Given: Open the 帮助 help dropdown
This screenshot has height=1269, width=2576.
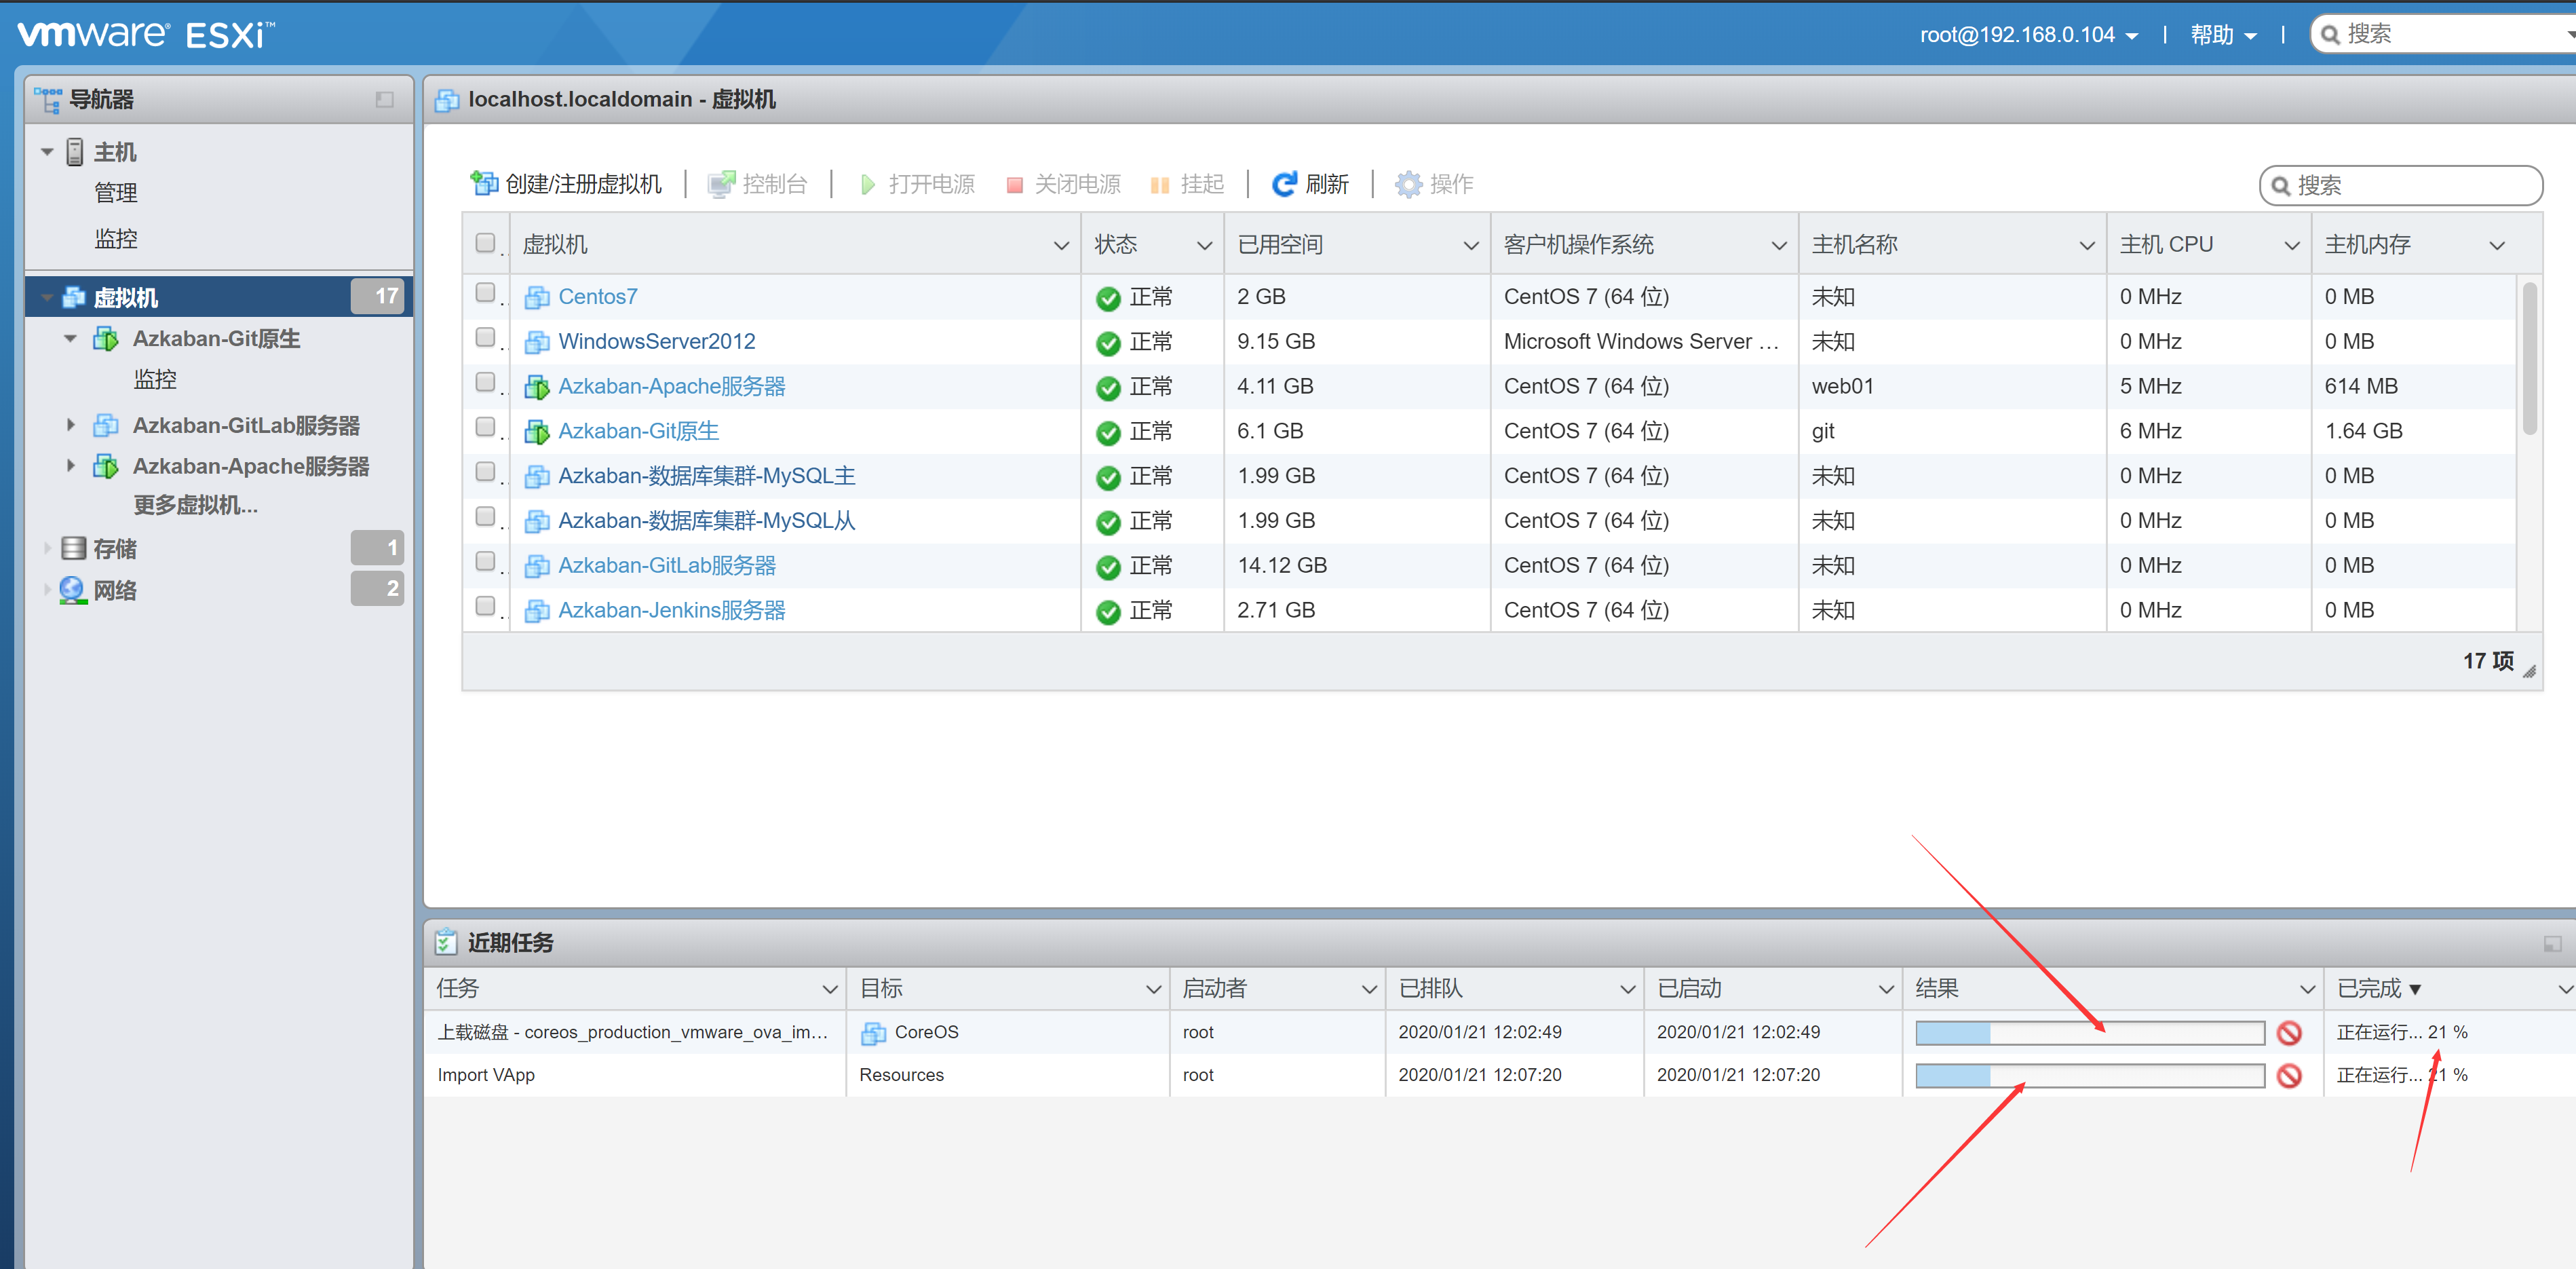Looking at the screenshot, I should 2223,35.
